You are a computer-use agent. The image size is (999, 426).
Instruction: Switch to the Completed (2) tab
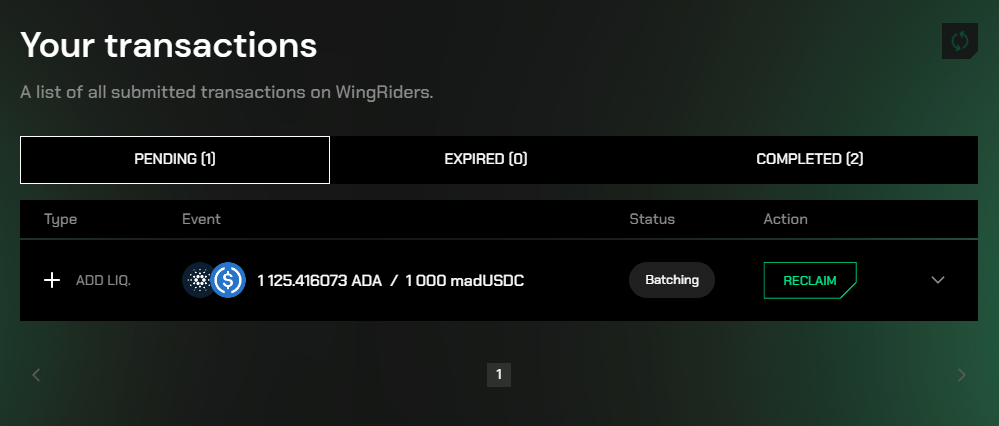pyautogui.click(x=810, y=159)
